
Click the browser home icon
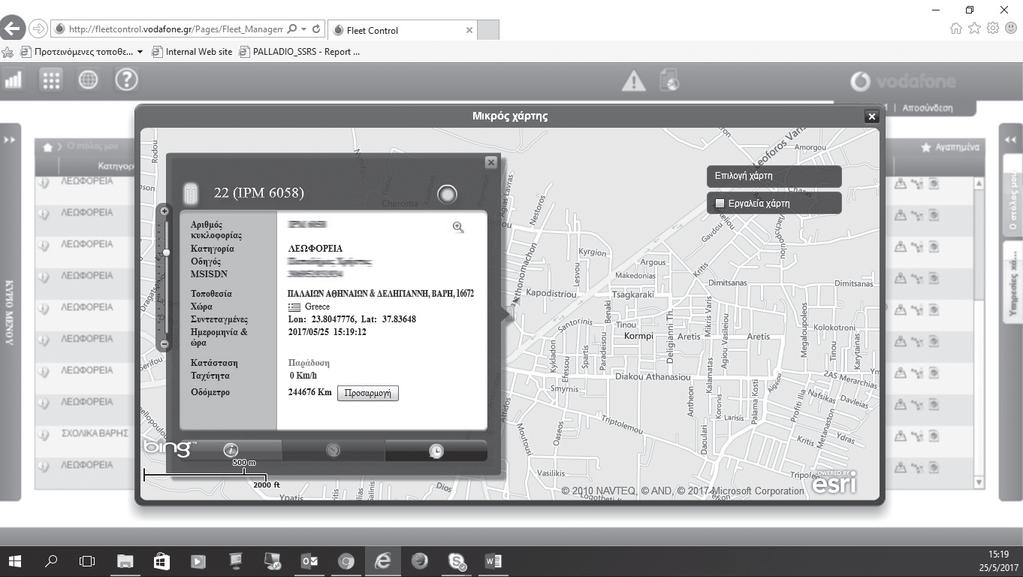click(956, 28)
